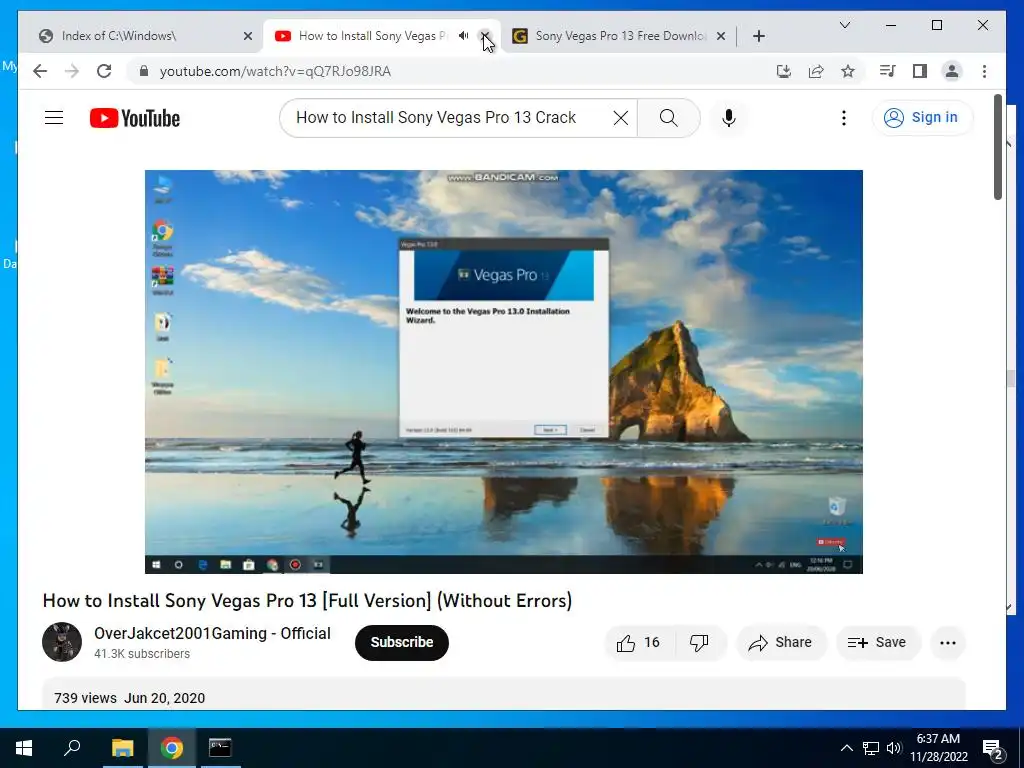
Task: Open network status tray icon
Action: pos(871,748)
